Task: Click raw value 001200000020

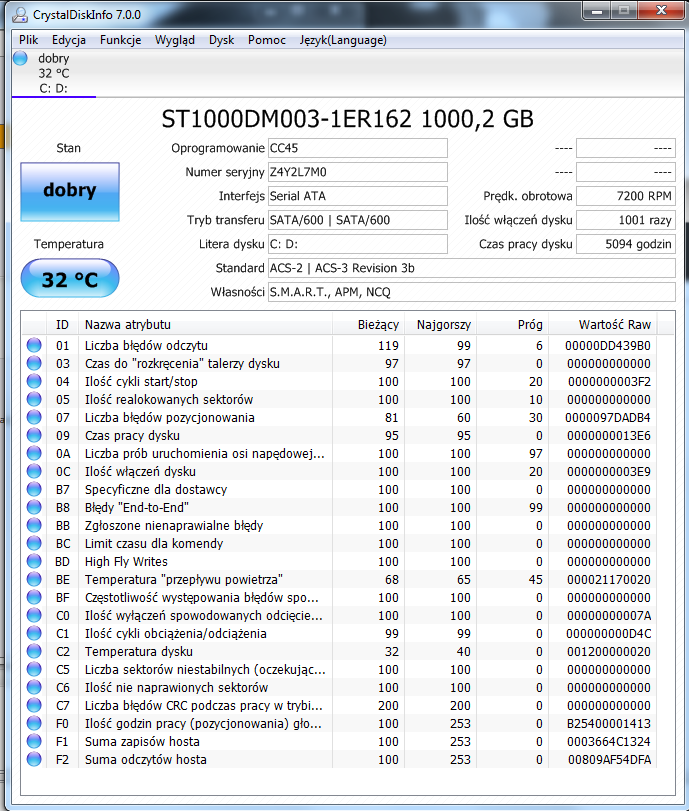Action: [609, 651]
